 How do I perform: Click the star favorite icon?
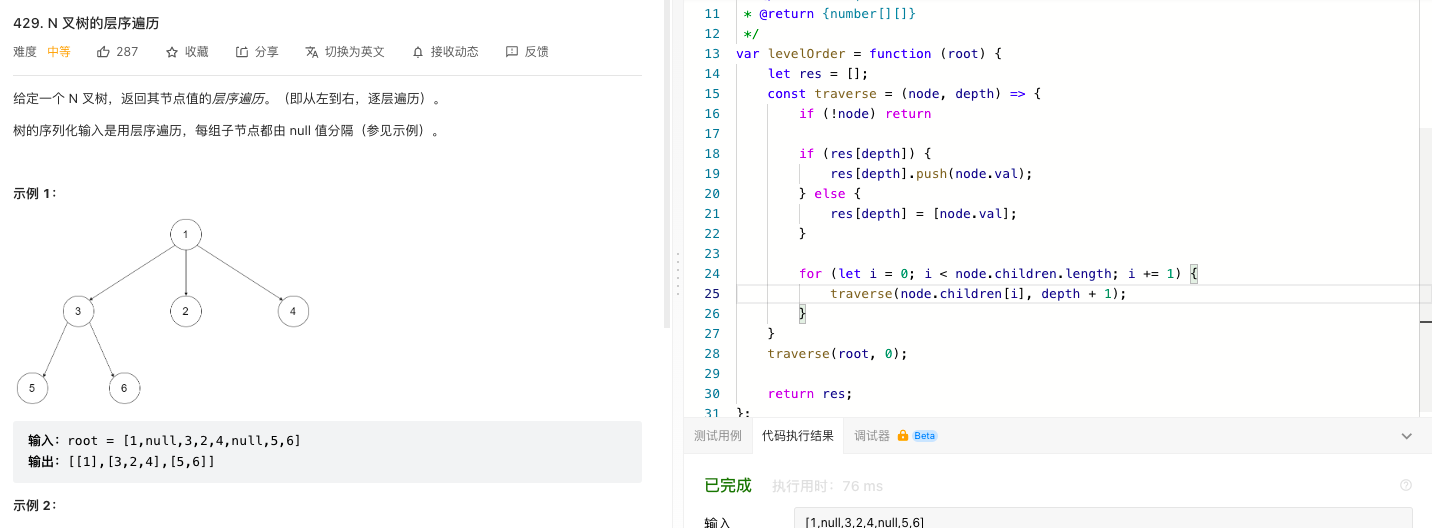pyautogui.click(x=172, y=52)
